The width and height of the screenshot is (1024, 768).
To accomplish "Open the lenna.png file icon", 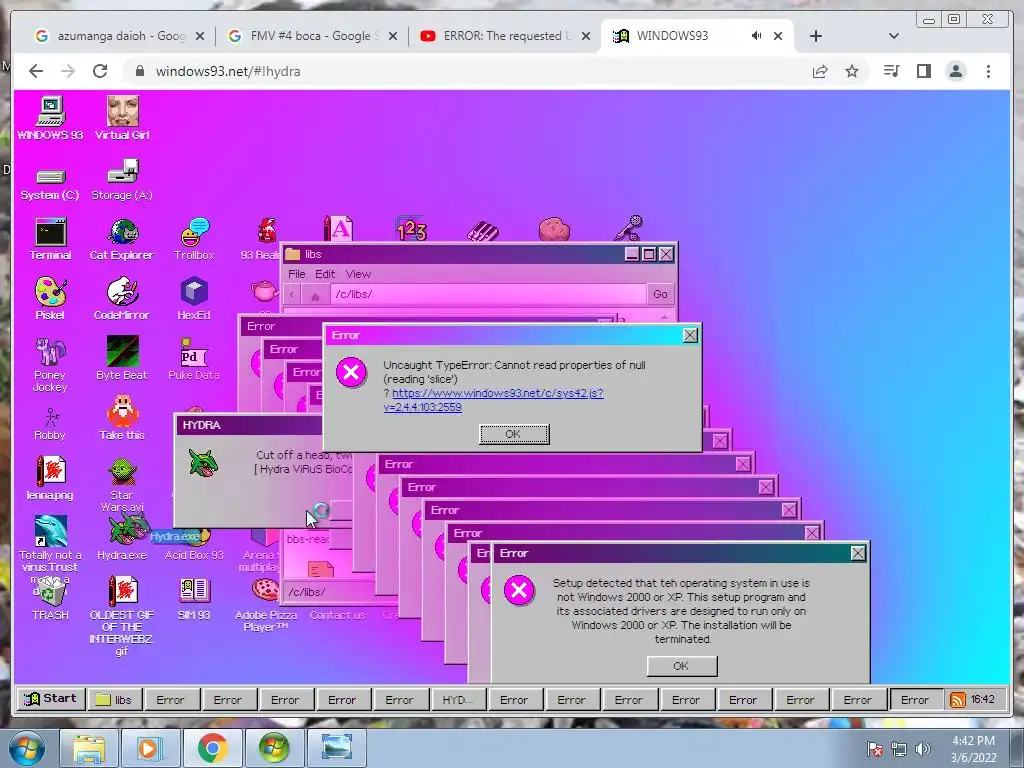I will pyautogui.click(x=50, y=478).
